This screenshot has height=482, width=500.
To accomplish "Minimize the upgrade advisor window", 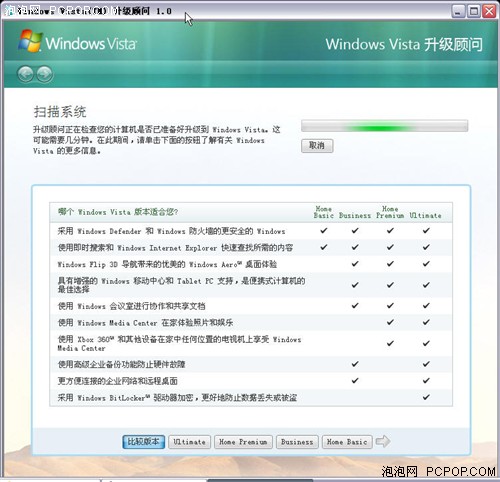I will tap(458, 11).
